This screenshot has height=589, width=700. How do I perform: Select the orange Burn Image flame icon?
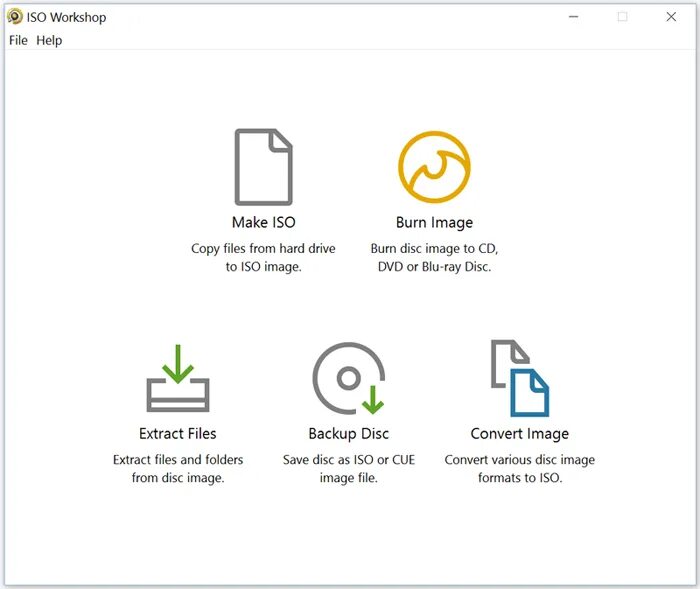[x=434, y=167]
